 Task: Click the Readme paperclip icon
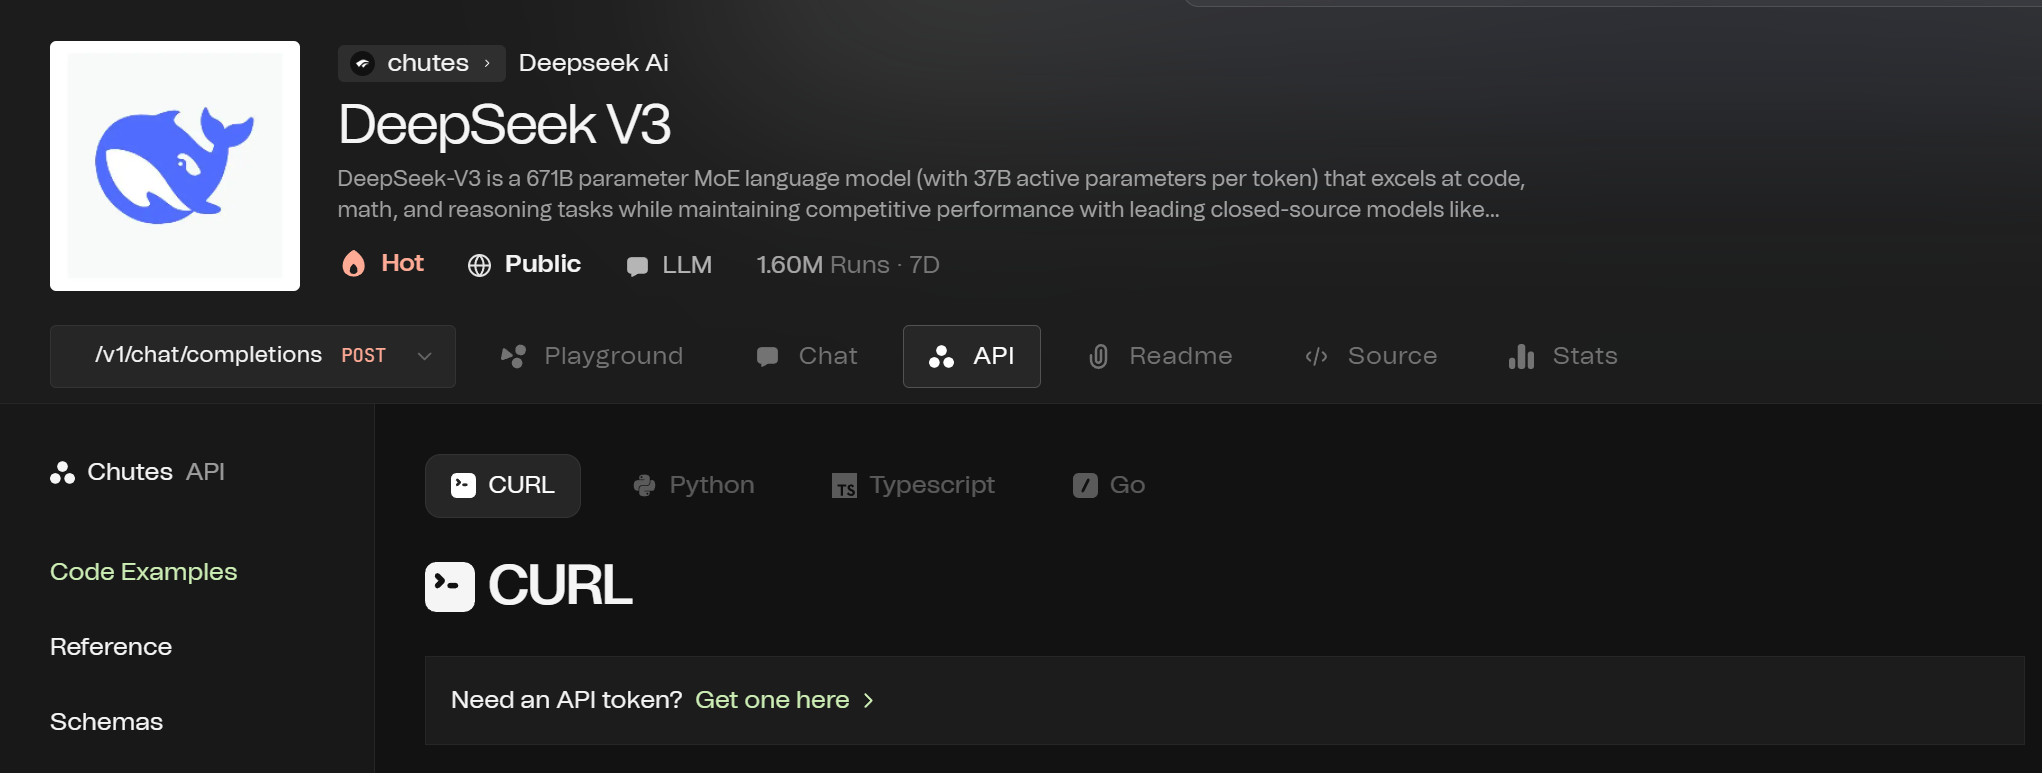(x=1098, y=357)
